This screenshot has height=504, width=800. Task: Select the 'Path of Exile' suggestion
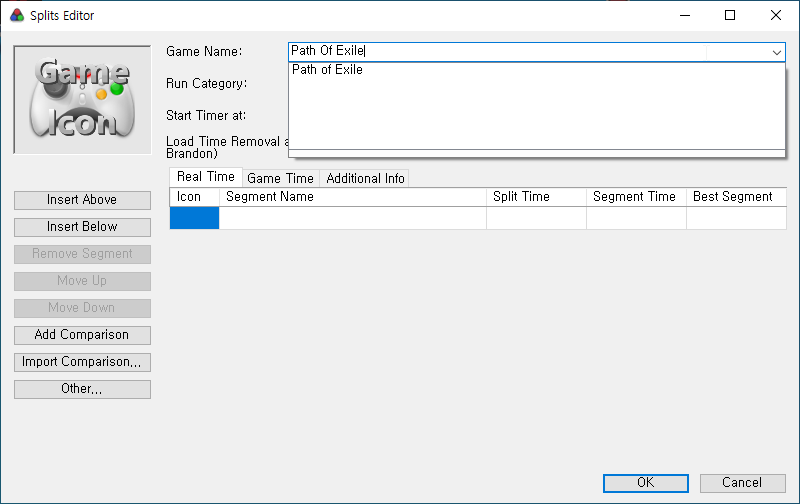536,69
